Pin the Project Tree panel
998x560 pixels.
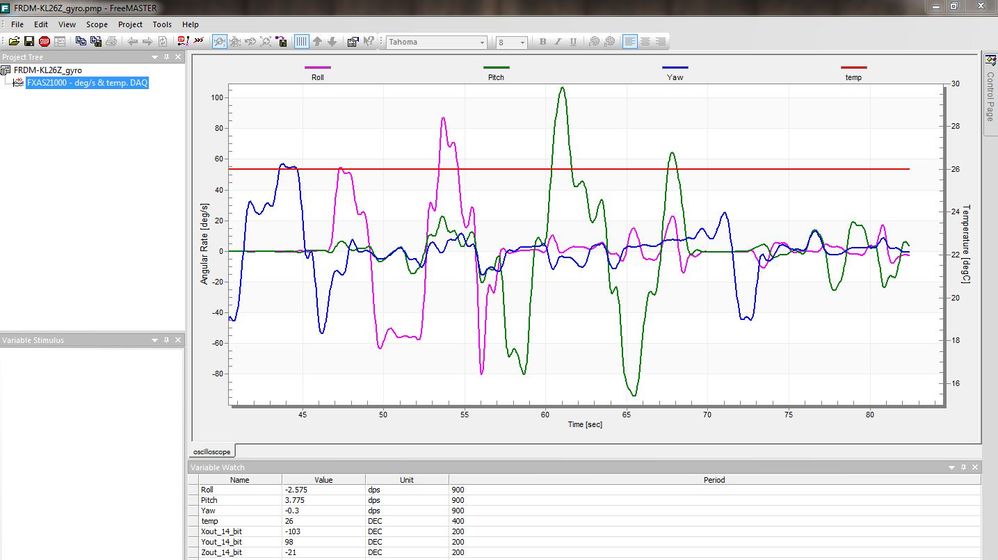click(x=167, y=57)
